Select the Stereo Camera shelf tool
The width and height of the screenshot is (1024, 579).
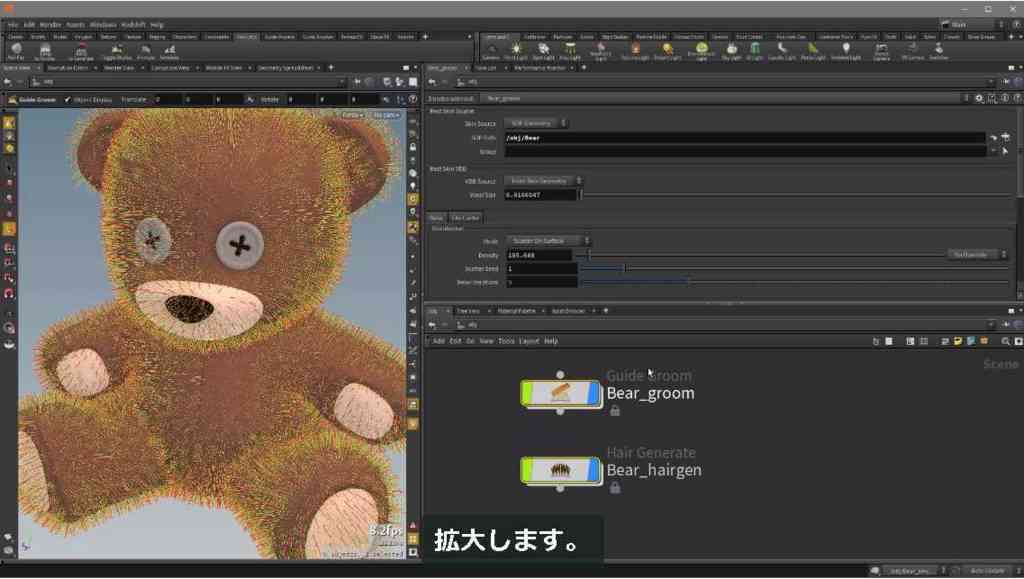(x=881, y=51)
